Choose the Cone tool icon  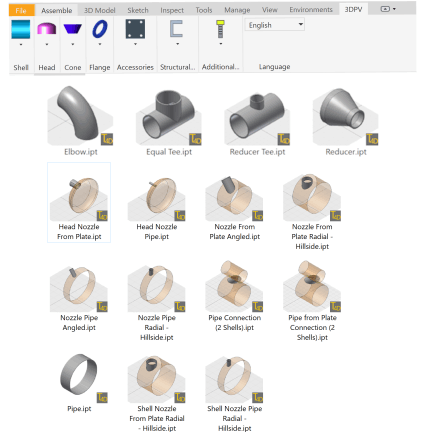click(73, 29)
